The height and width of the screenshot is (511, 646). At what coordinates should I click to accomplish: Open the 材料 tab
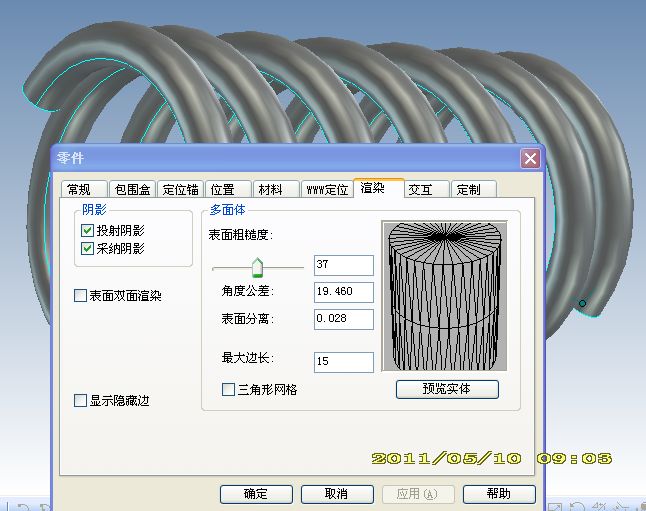(270, 190)
